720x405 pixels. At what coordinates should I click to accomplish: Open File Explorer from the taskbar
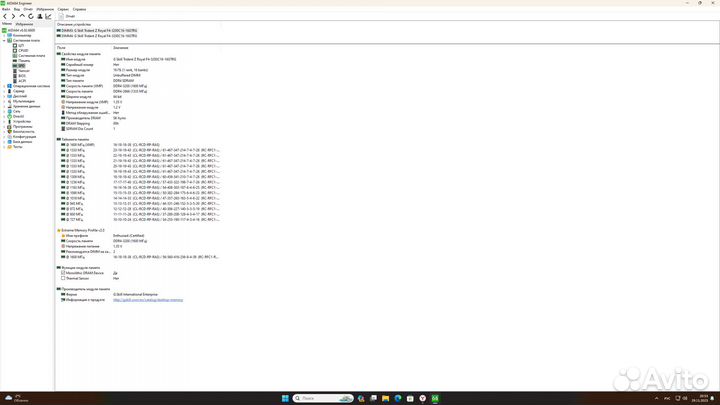point(386,398)
